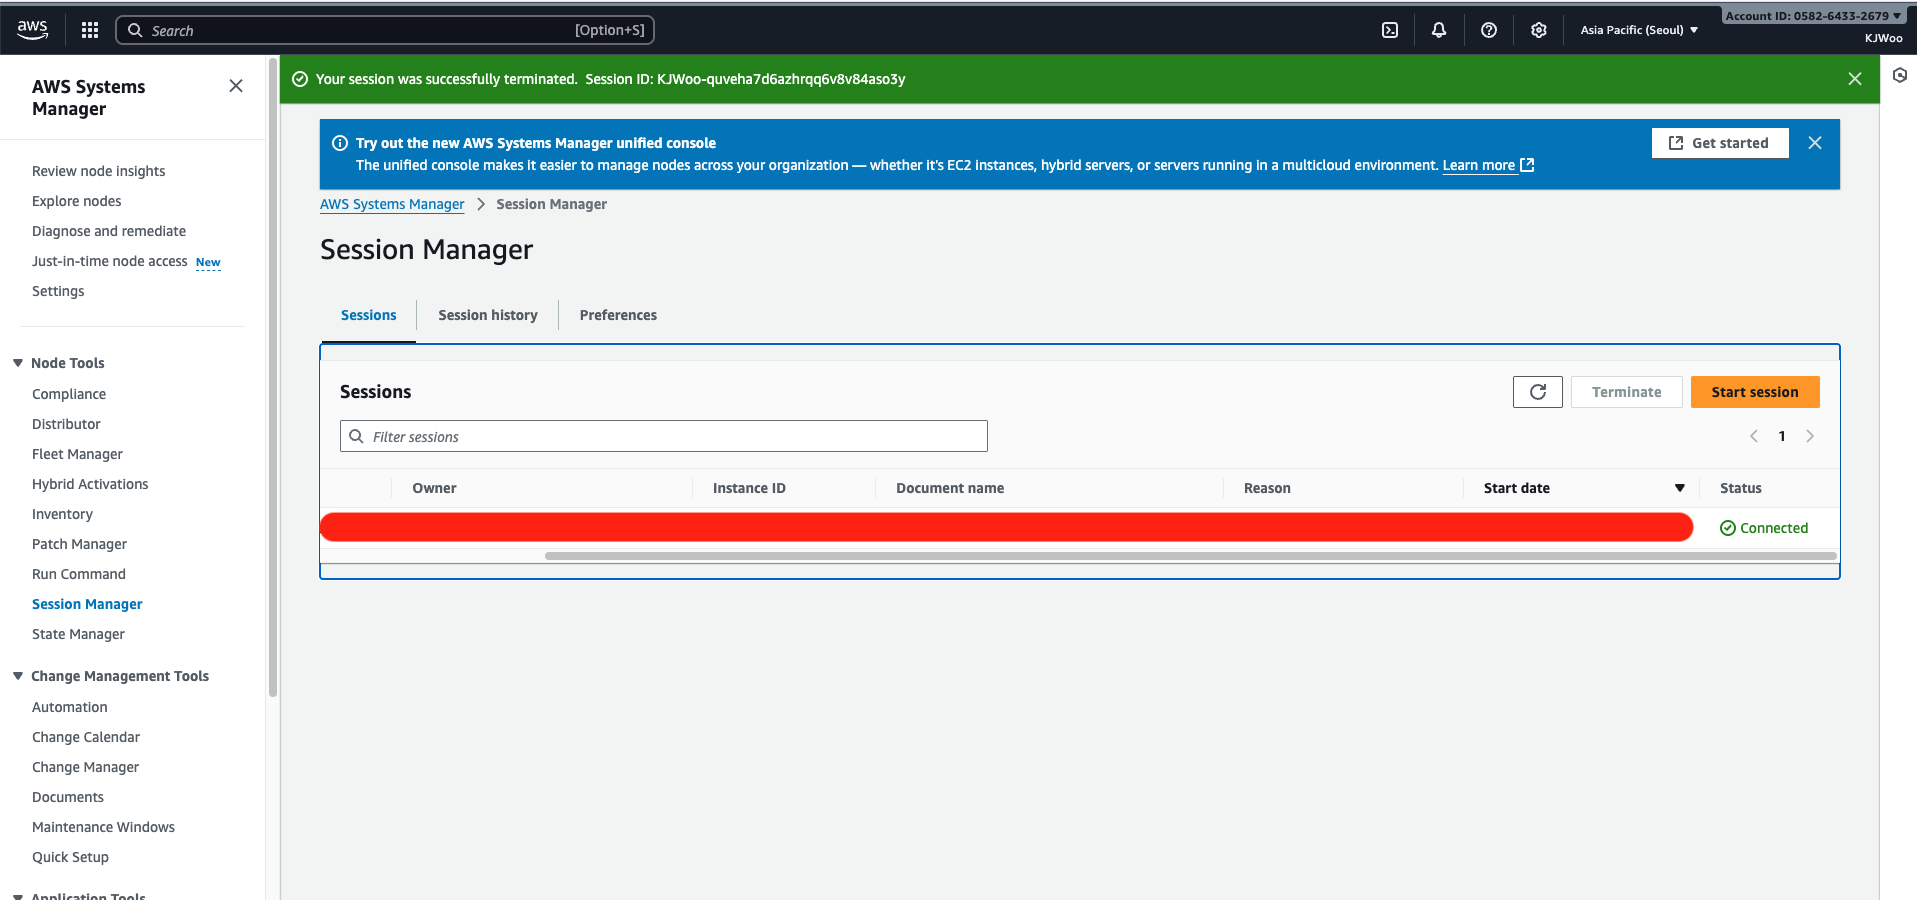Image resolution: width=1917 pixels, height=900 pixels.
Task: Click the Terminate button
Action: pyautogui.click(x=1627, y=392)
